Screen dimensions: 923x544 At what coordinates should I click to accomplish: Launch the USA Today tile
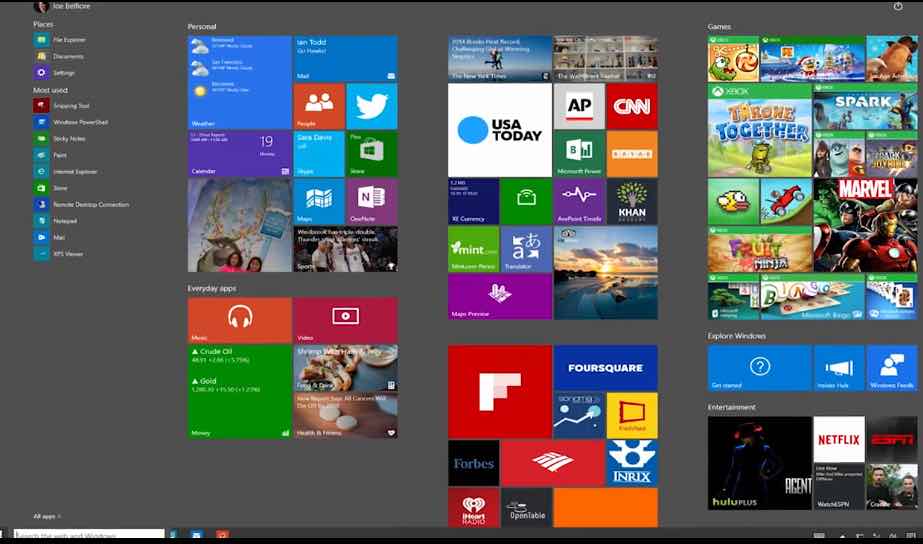pyautogui.click(x=500, y=130)
